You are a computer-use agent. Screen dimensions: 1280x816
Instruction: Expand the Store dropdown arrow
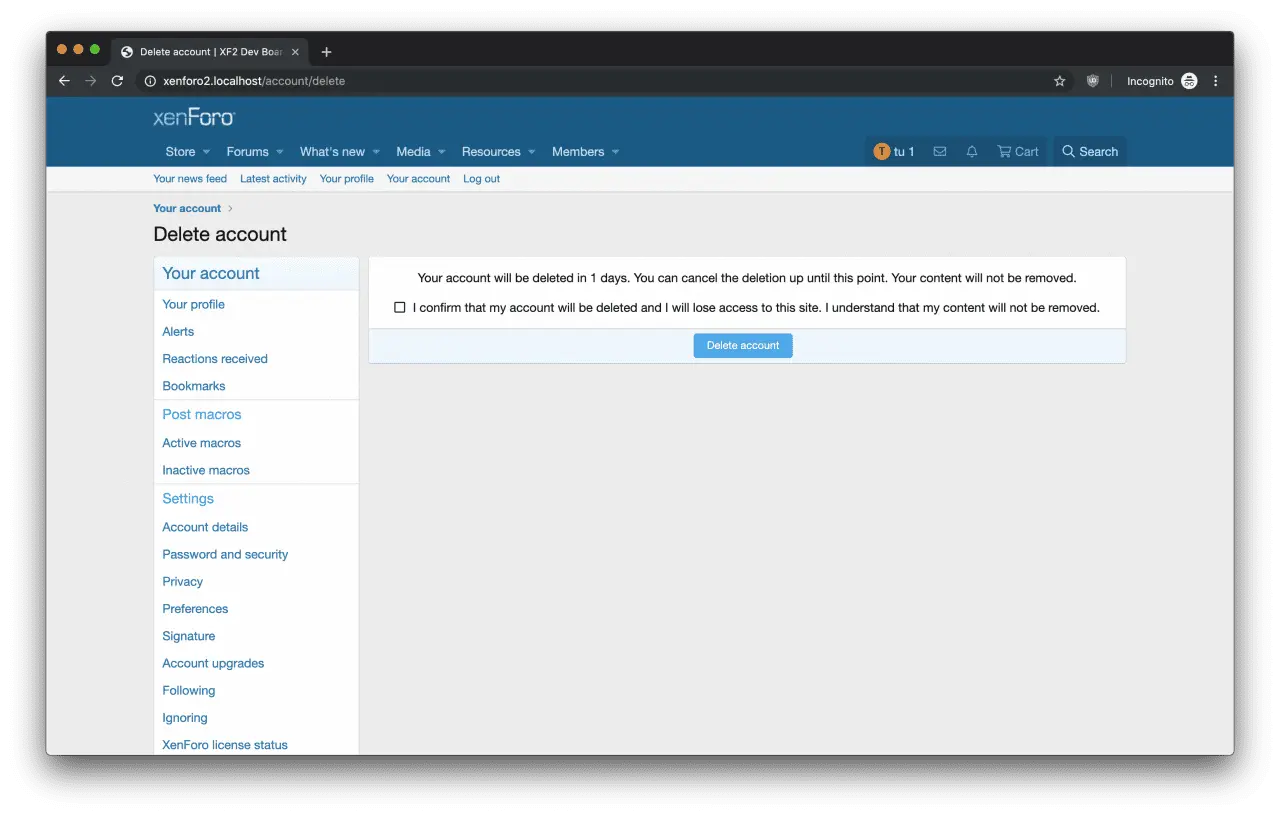coord(206,152)
